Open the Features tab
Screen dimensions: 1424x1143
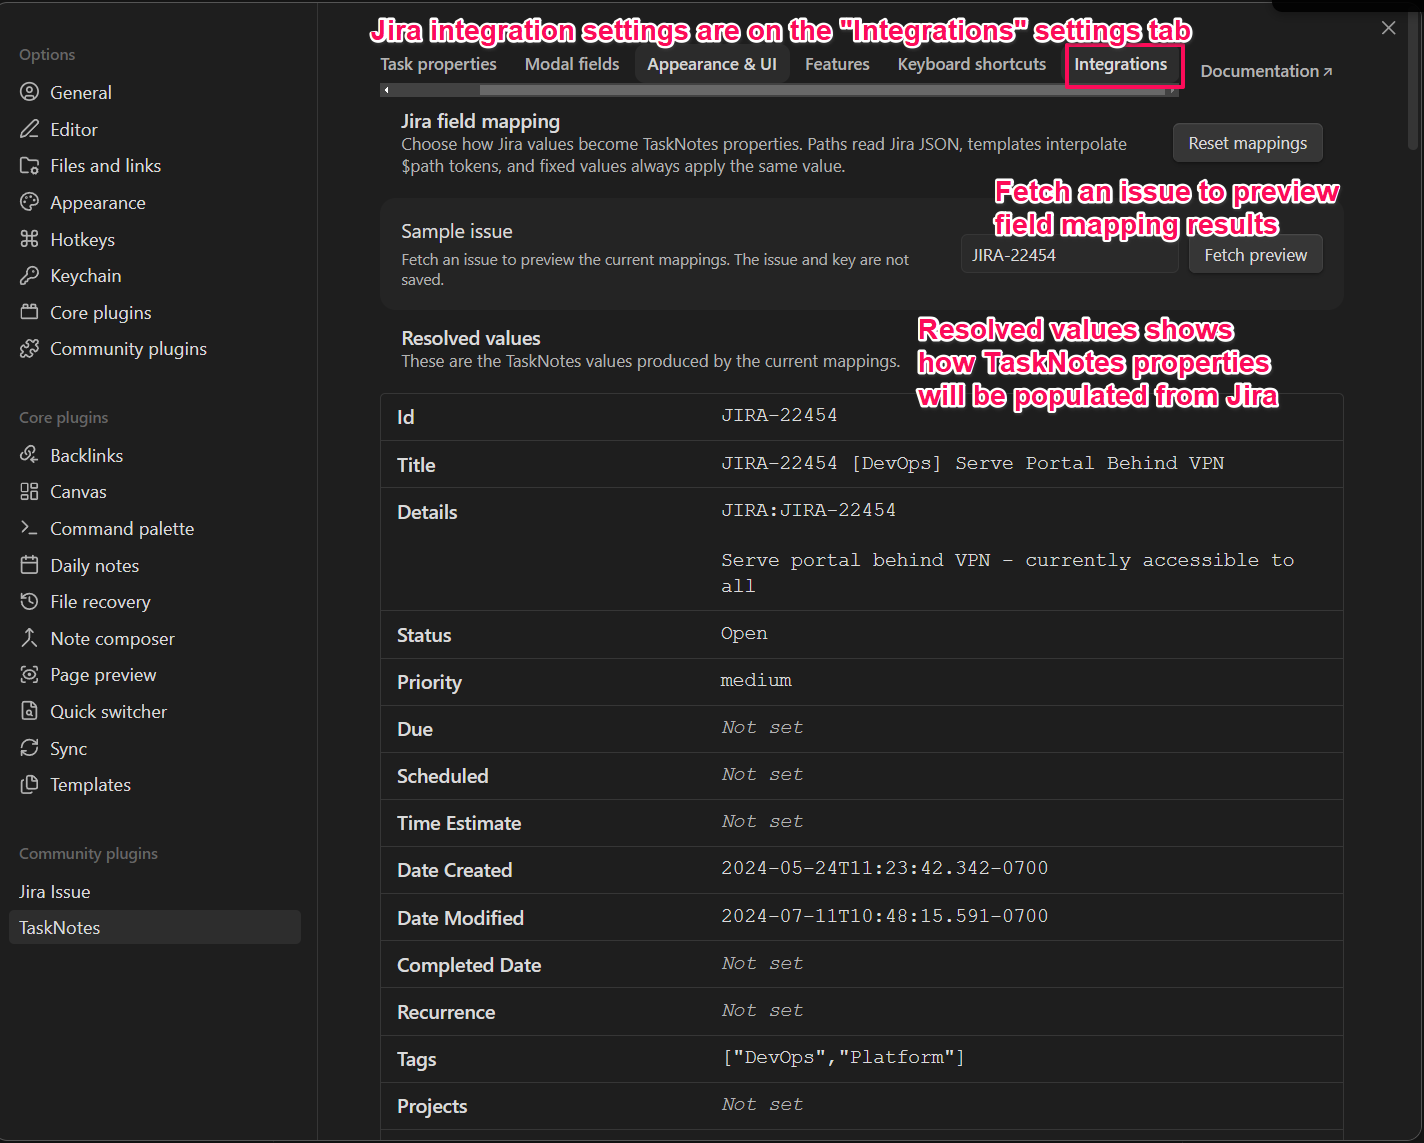(x=837, y=64)
